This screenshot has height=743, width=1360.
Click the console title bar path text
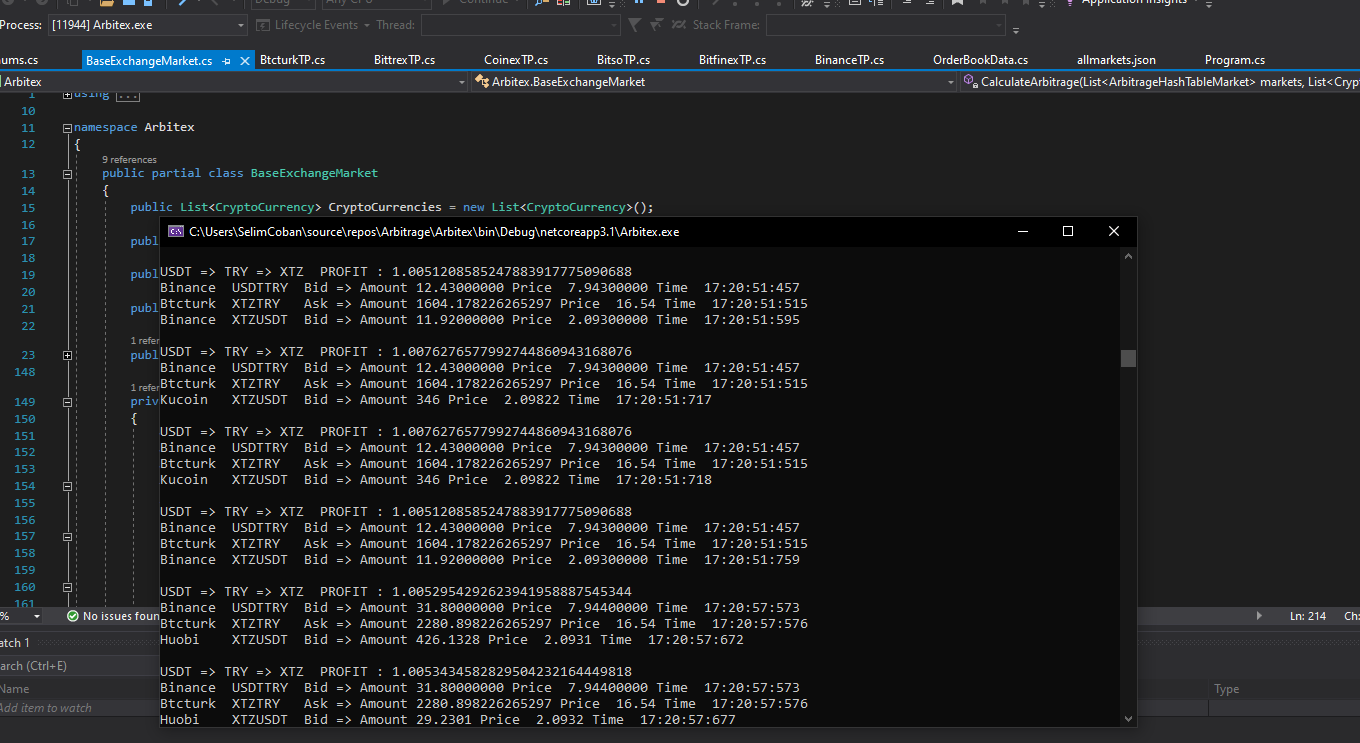coord(434,232)
